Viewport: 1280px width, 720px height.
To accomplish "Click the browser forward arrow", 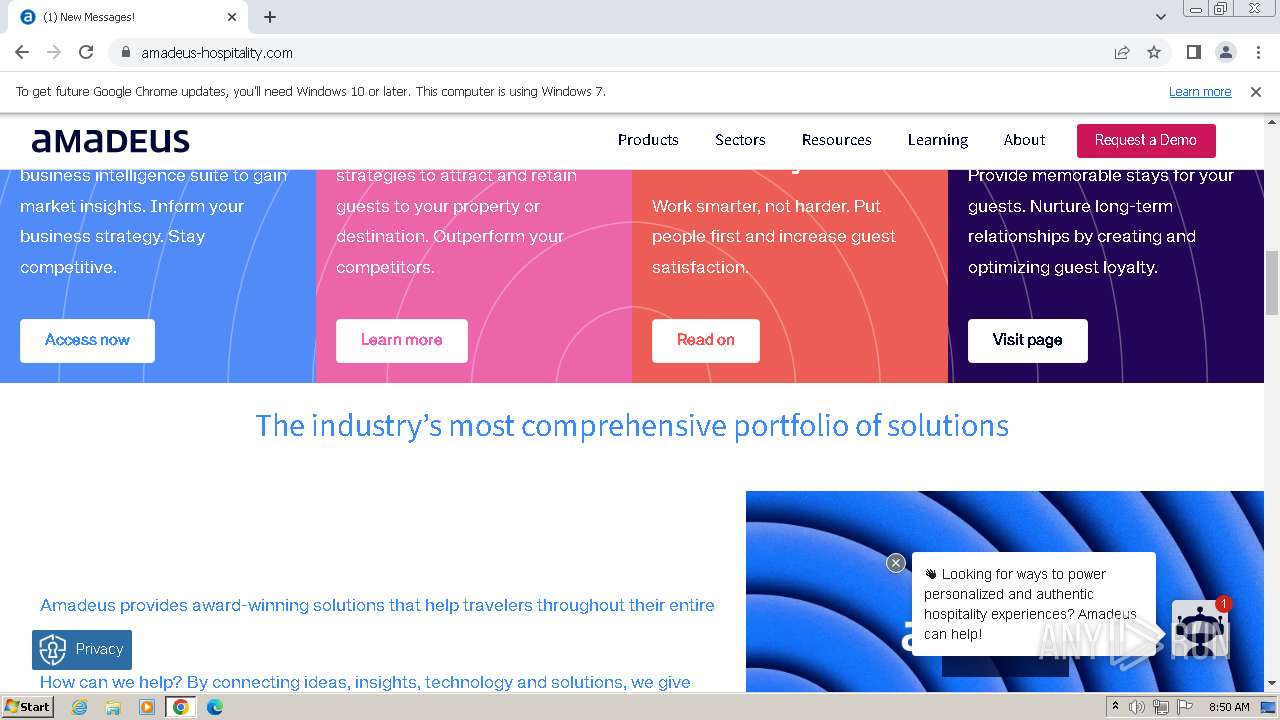I will point(54,52).
